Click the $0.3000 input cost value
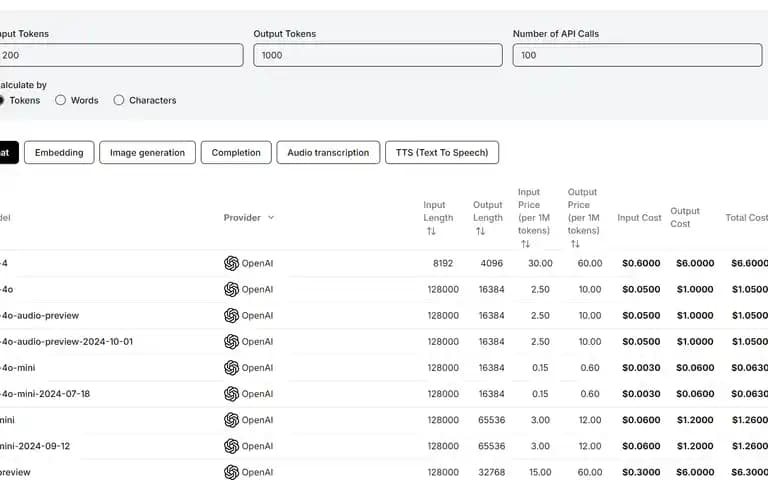Image resolution: width=768 pixels, height=480 pixels. coord(641,472)
